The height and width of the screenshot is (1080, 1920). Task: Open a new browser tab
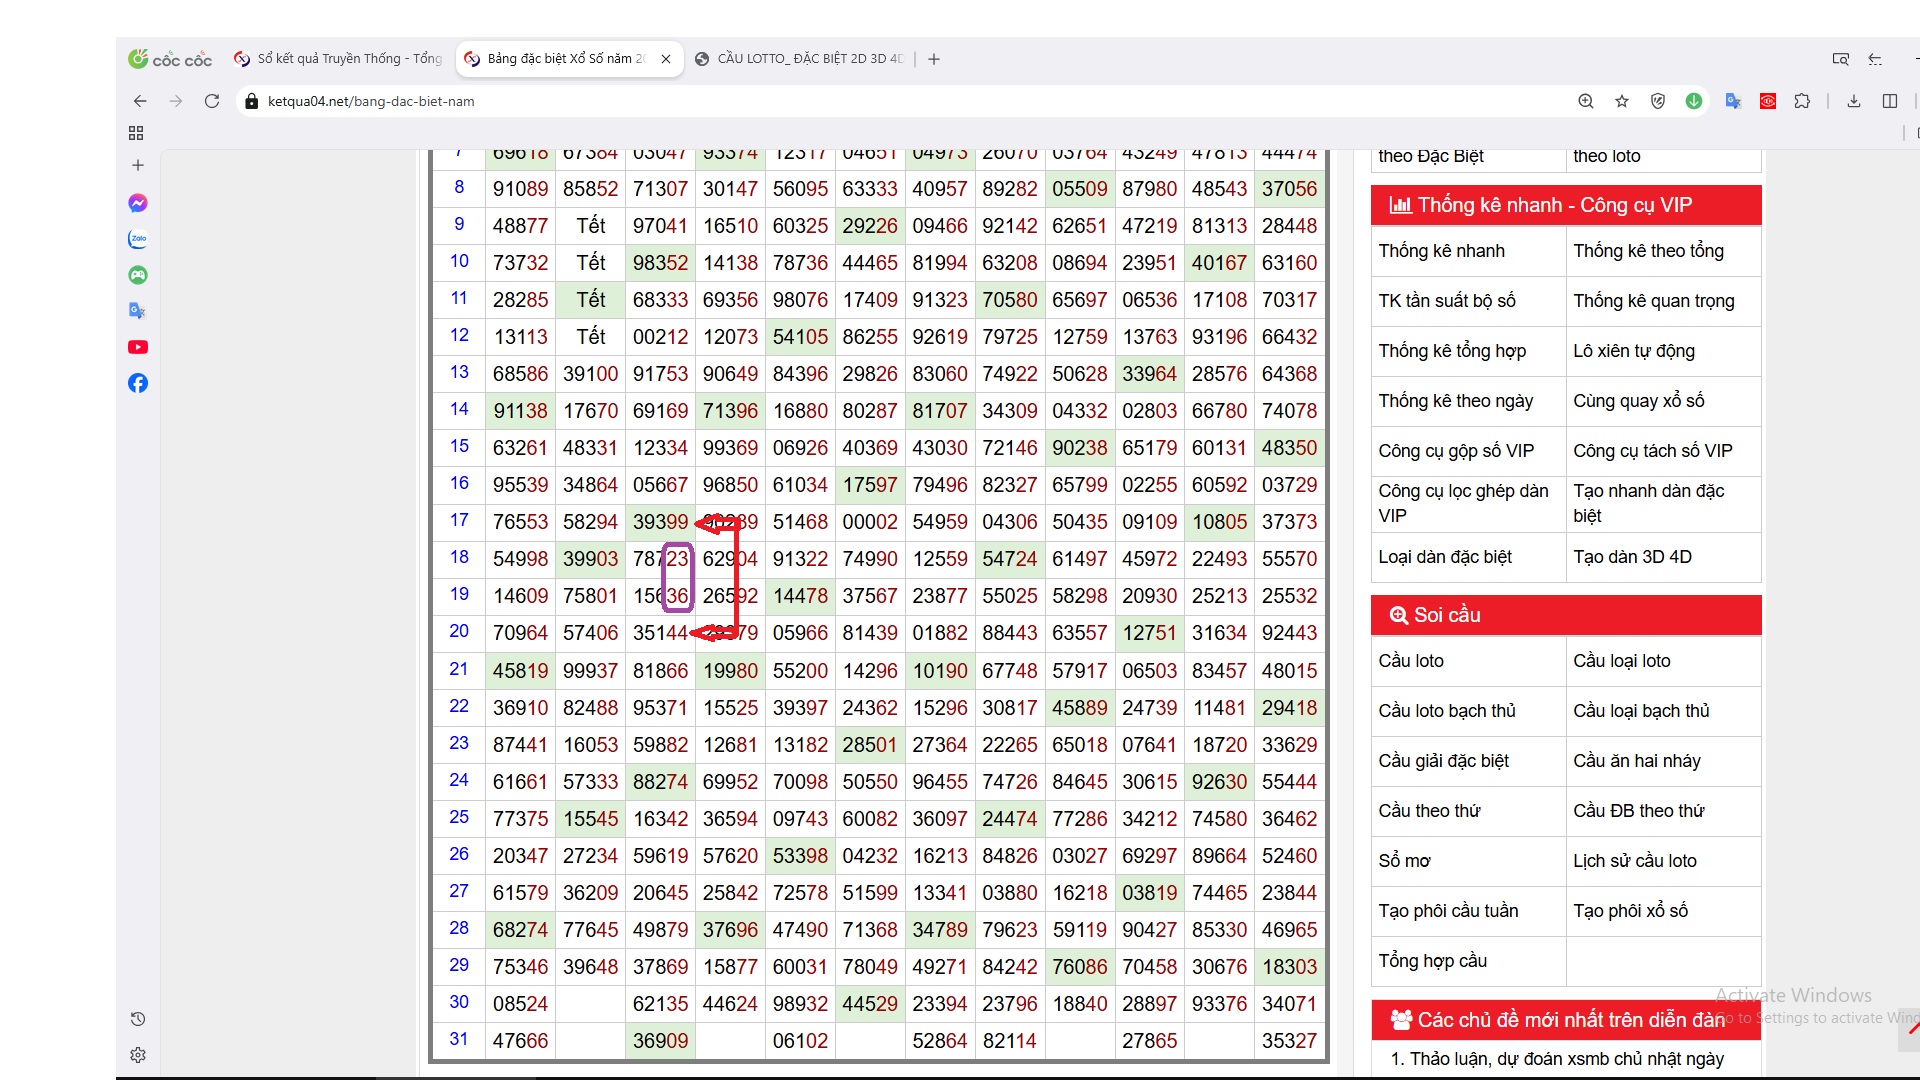934,59
